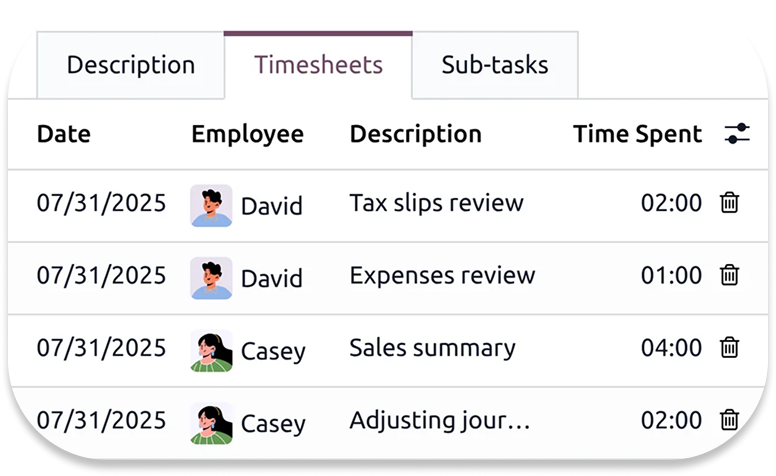Delete the Tax slips review timesheet entry
This screenshot has height=476, width=776.
730,203
